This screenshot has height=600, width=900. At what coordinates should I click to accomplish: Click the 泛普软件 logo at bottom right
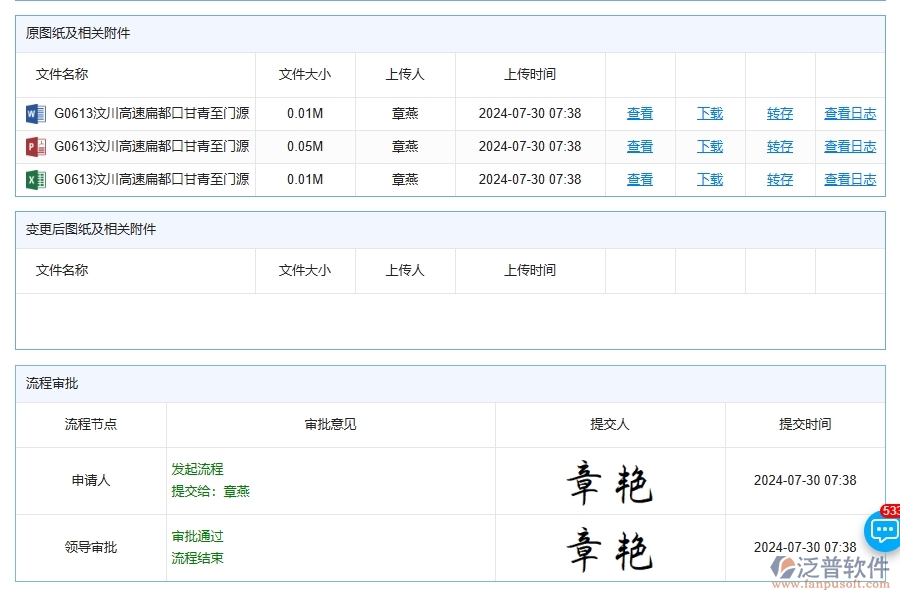(826, 567)
